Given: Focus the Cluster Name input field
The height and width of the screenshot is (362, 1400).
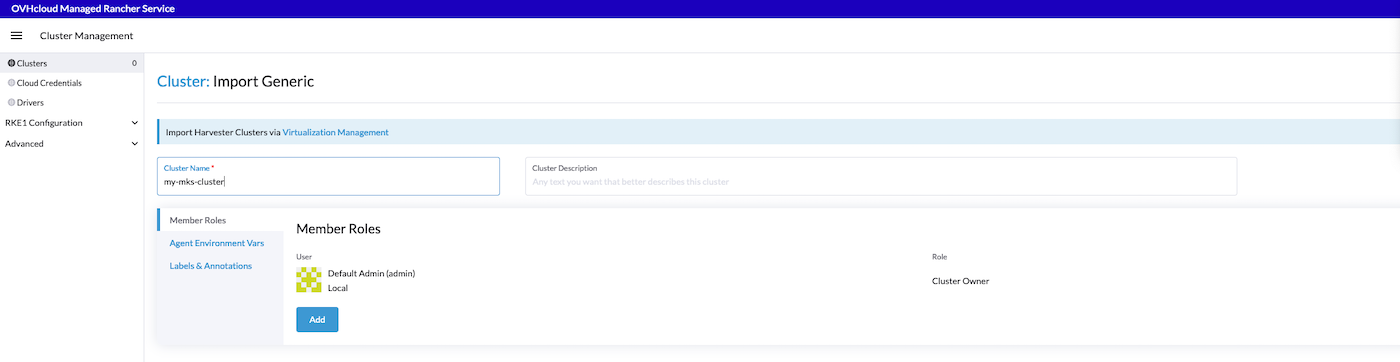Looking at the screenshot, I should pos(328,176).
